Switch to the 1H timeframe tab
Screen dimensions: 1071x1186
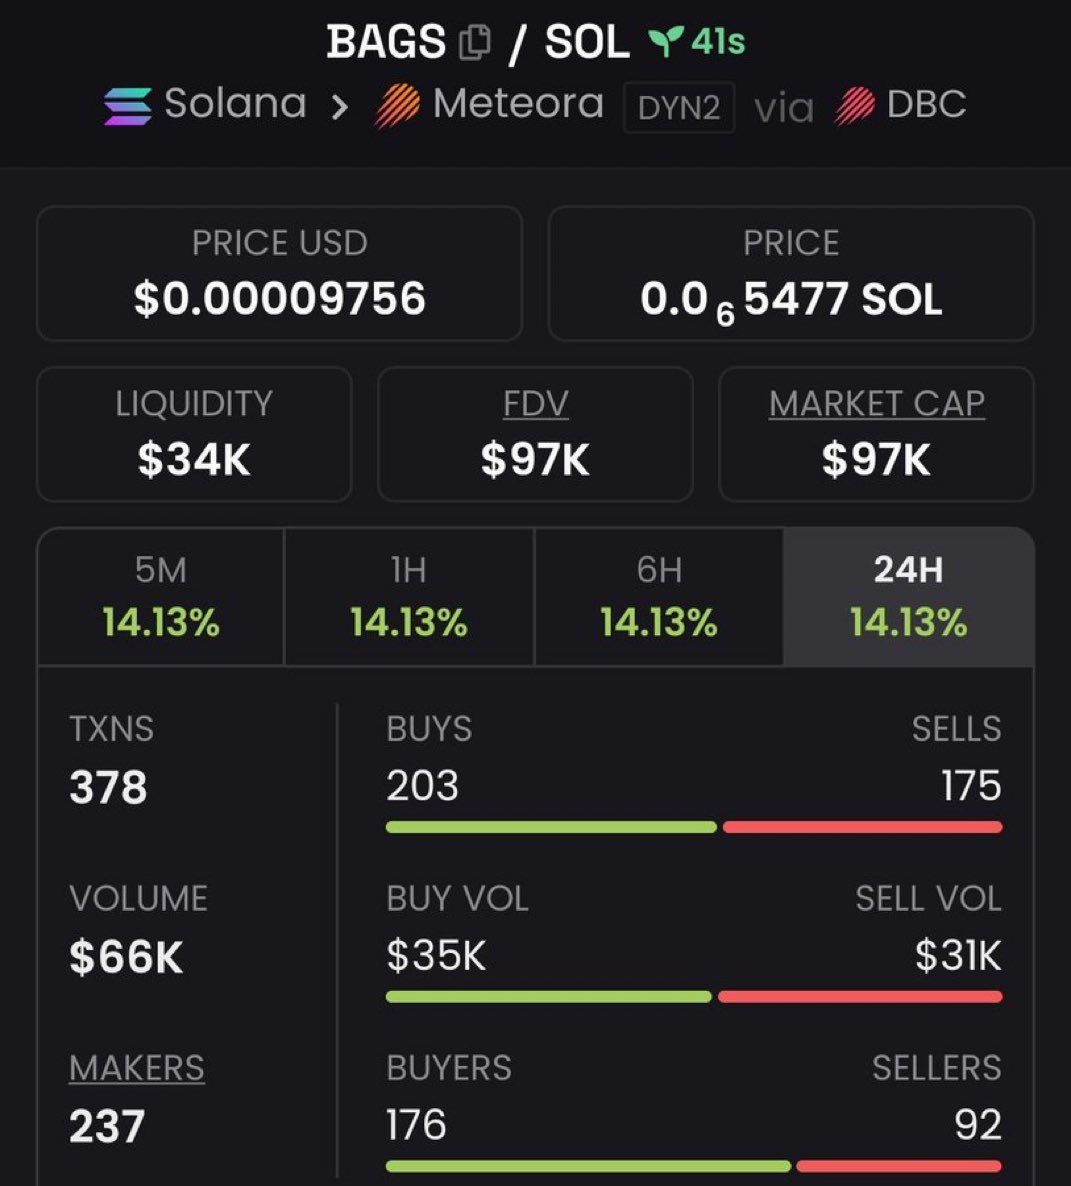[408, 597]
